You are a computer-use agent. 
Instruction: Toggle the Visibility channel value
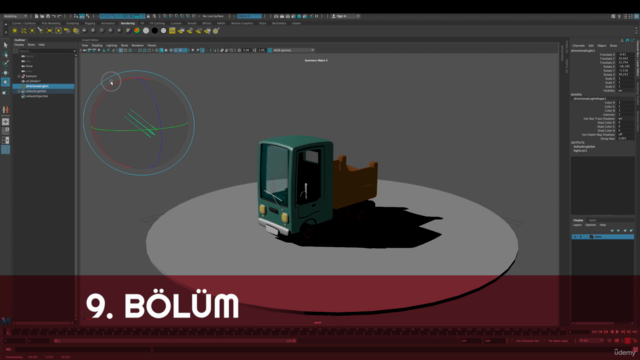coord(626,91)
